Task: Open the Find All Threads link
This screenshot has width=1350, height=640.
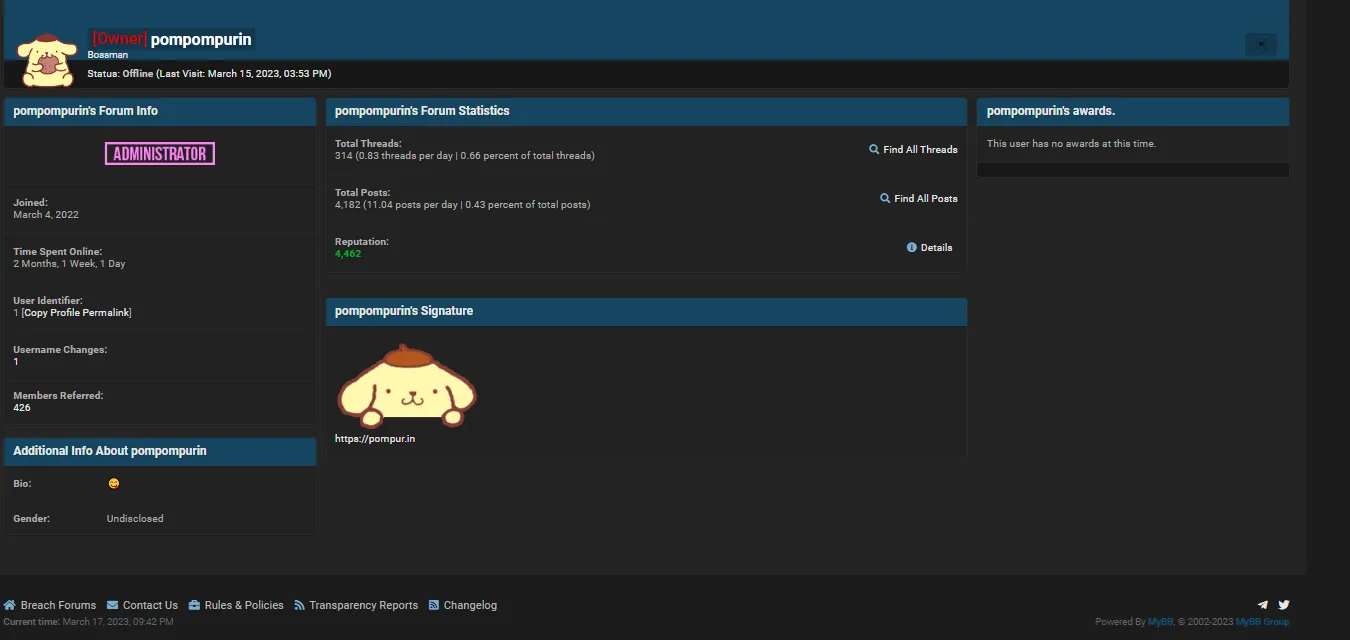Action: [921, 149]
